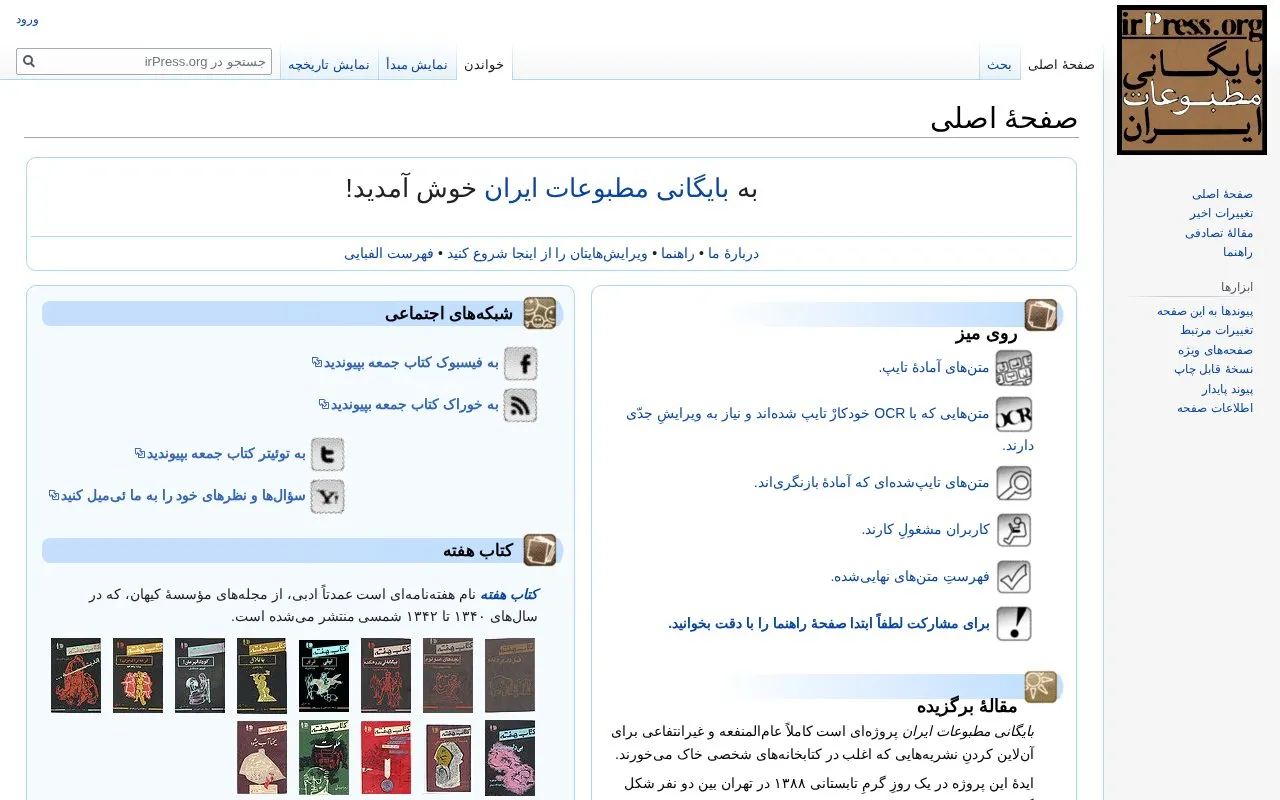Click the فهرست الفبایی link
This screenshot has height=800, width=1280.
[389, 253]
